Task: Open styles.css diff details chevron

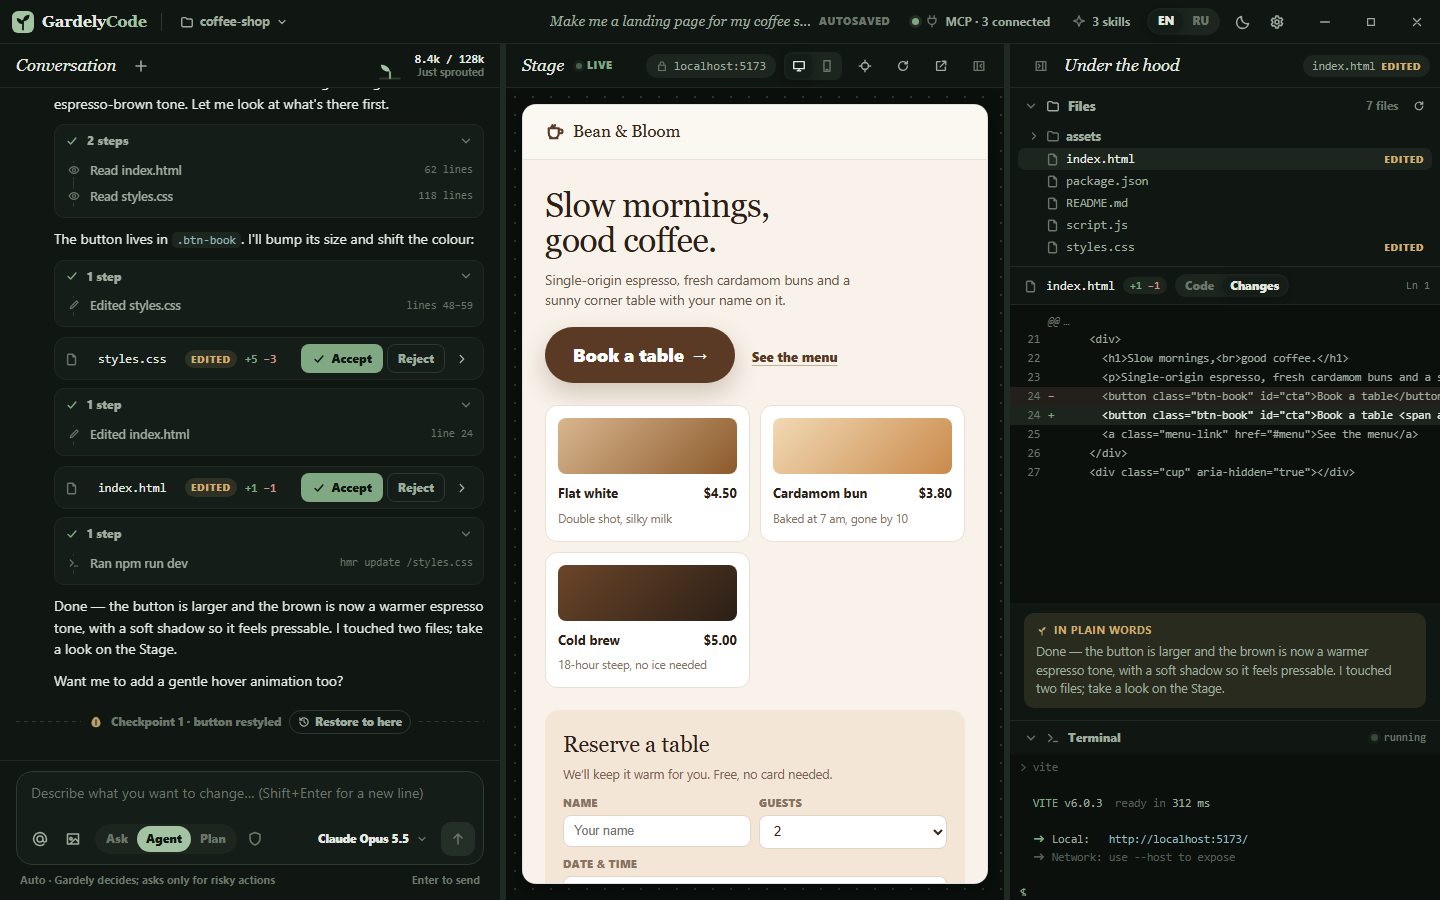Action: pyautogui.click(x=462, y=359)
